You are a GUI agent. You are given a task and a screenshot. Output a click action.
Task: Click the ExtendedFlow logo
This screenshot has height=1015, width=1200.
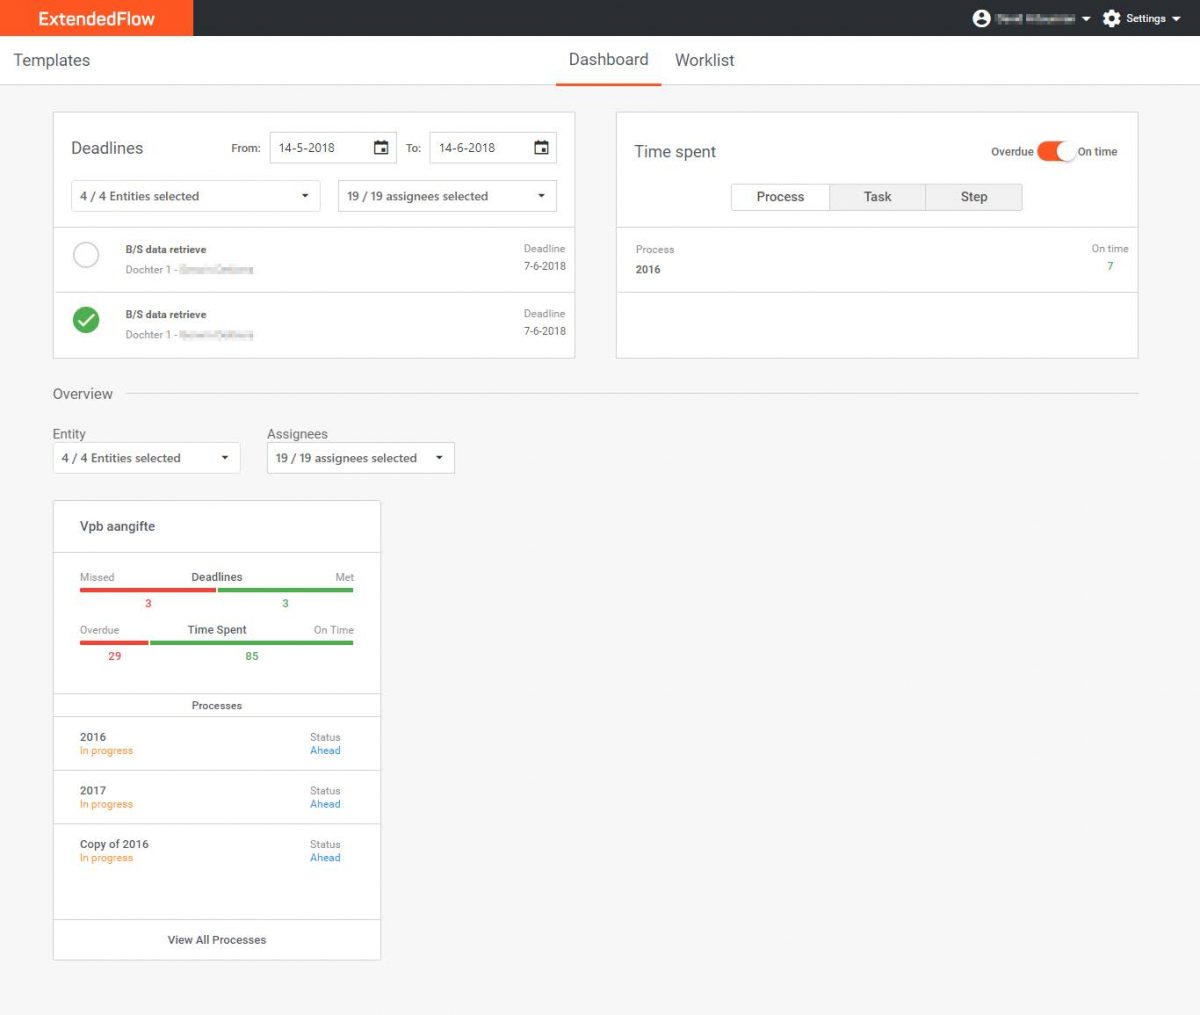[x=96, y=18]
